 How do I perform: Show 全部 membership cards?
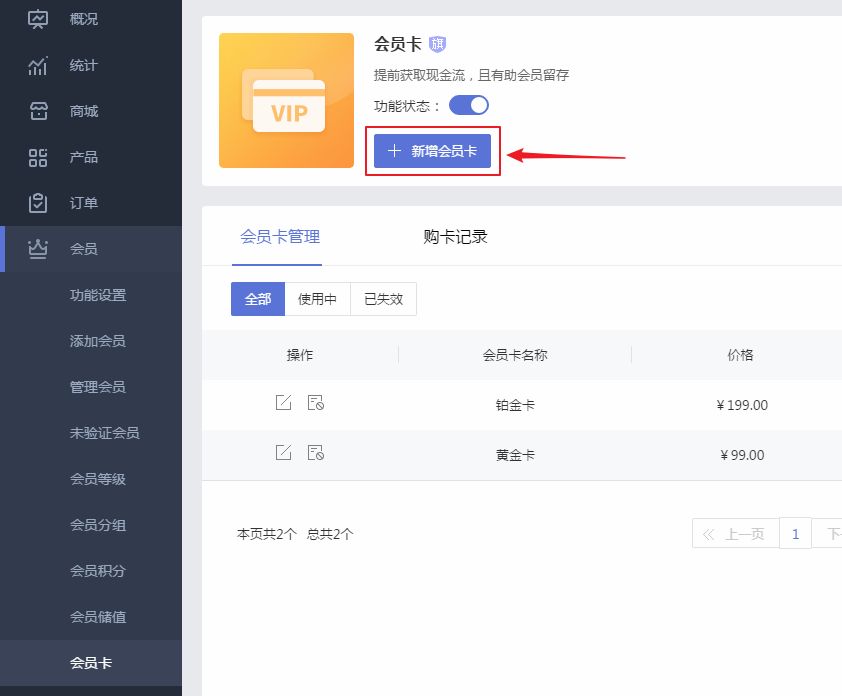(258, 299)
